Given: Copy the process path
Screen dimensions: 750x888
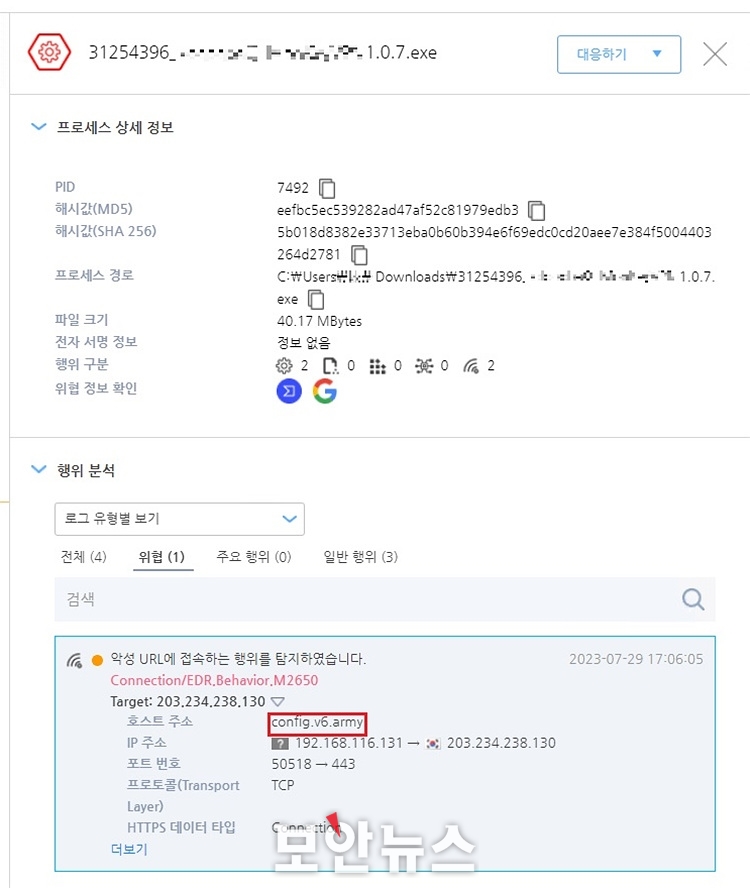Looking at the screenshot, I should (x=316, y=299).
